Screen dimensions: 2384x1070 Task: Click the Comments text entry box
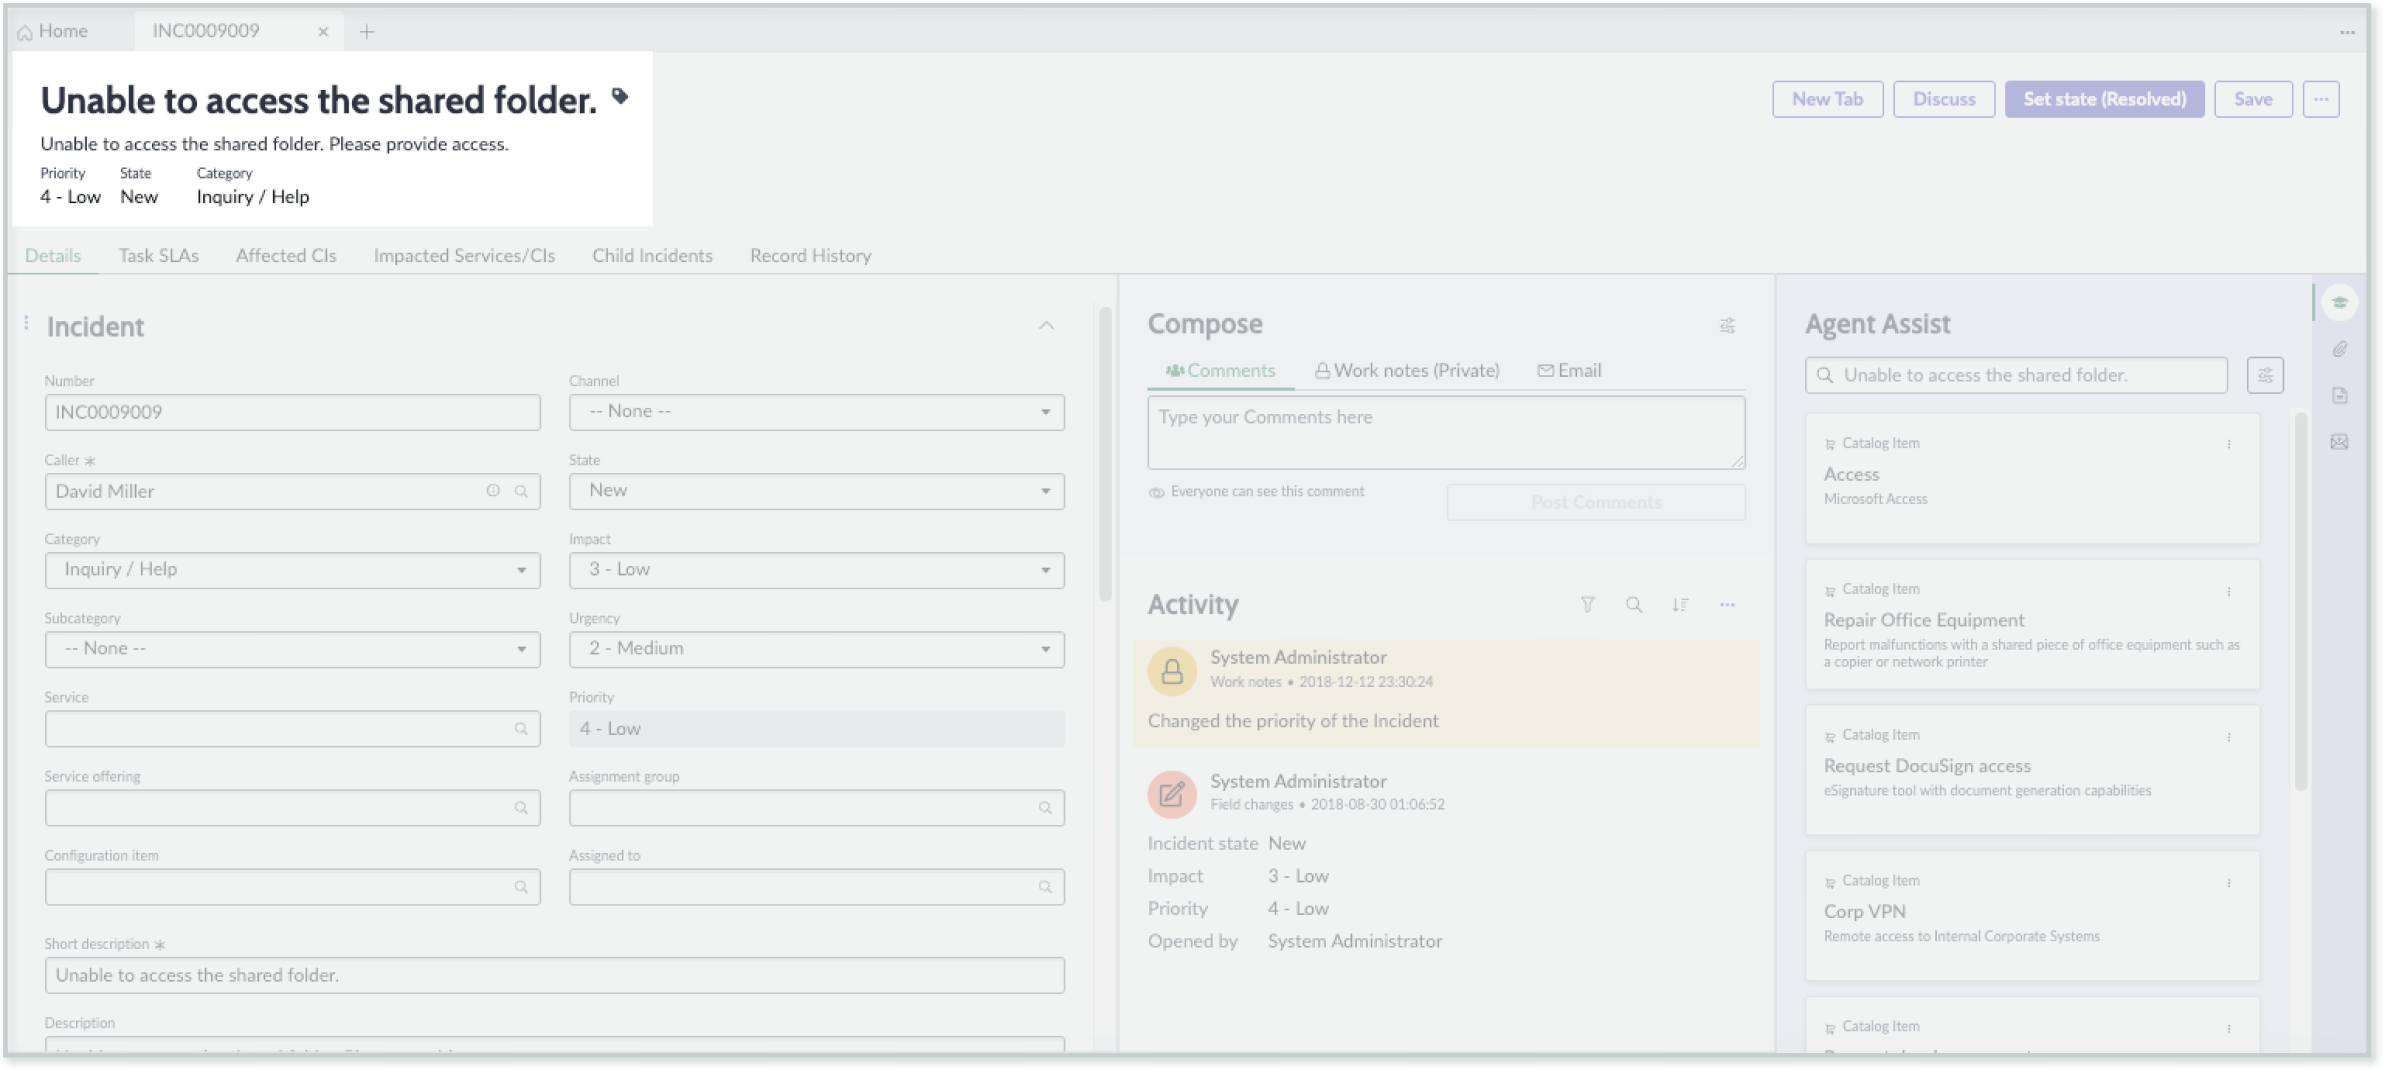pyautogui.click(x=1445, y=432)
